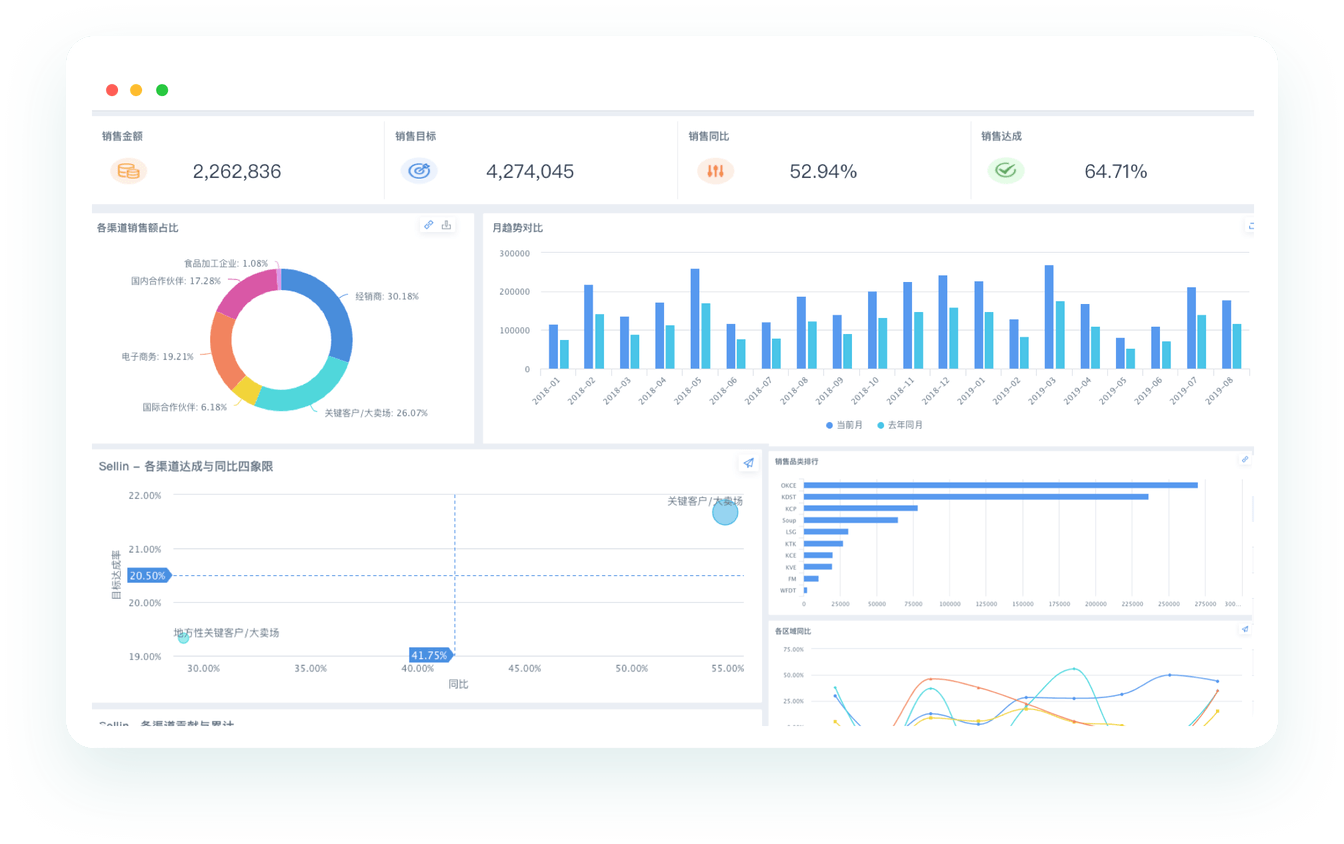Click the send icon on 各区域同比 panel

(1245, 630)
